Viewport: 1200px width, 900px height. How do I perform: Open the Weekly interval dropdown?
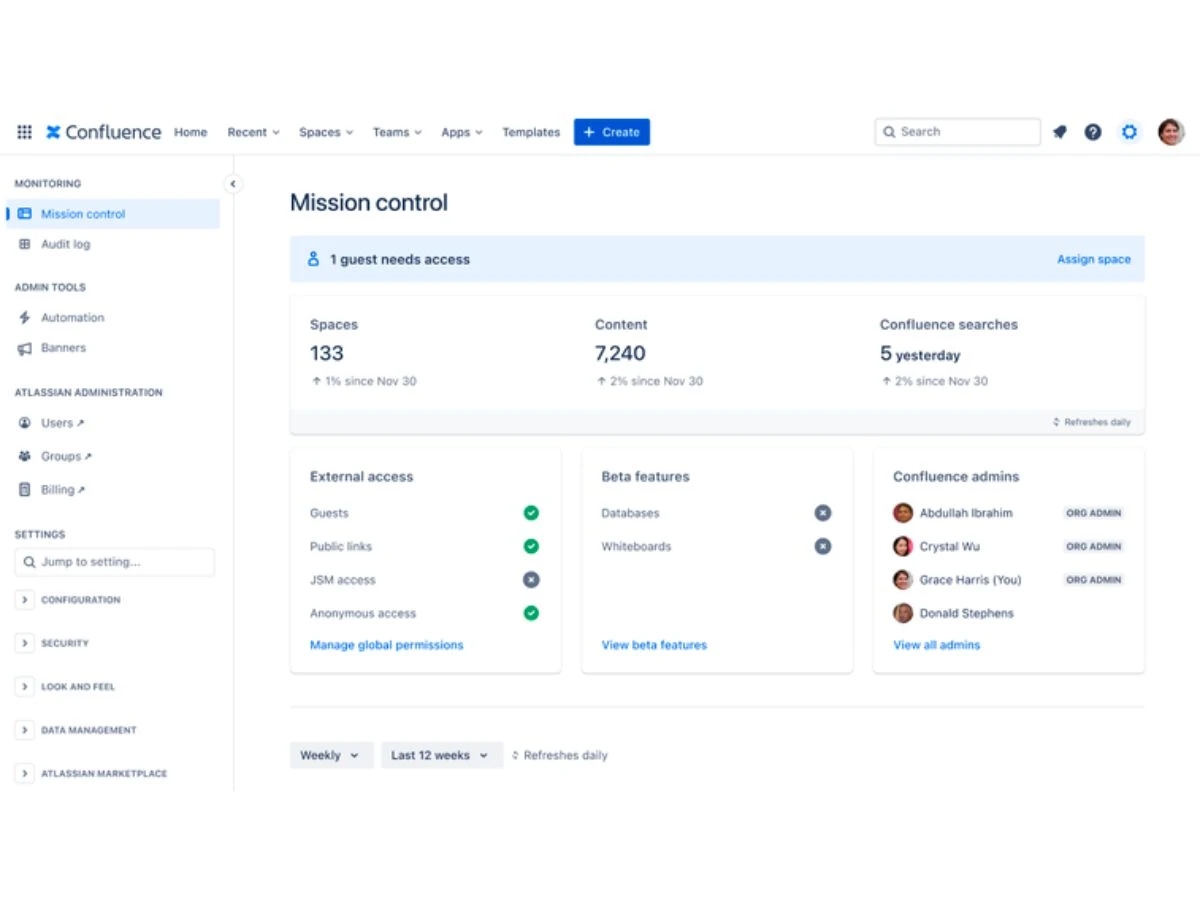(332, 755)
